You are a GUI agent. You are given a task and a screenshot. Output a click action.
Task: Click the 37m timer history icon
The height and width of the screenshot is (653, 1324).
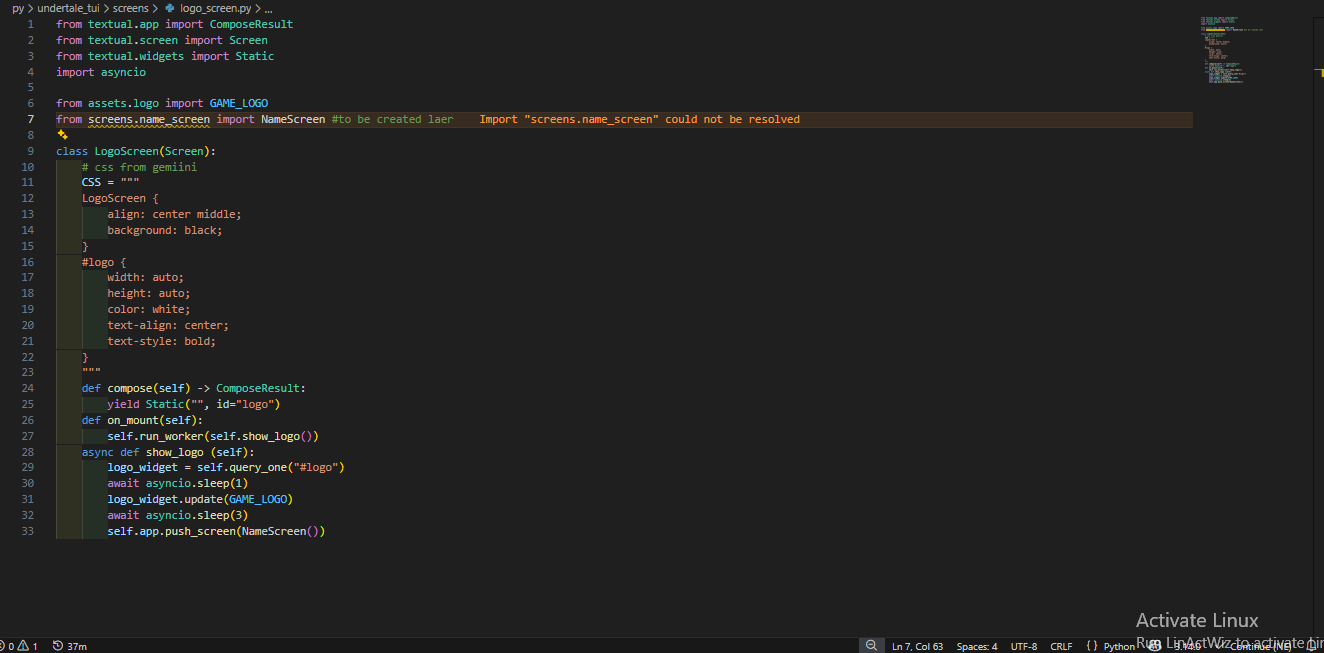click(x=58, y=646)
